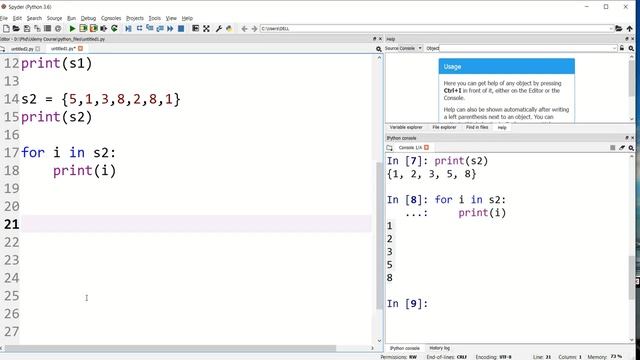Undock the editor pane with its float icon
Image resolution: width=640 pixels, height=360 pixels.
374,39
